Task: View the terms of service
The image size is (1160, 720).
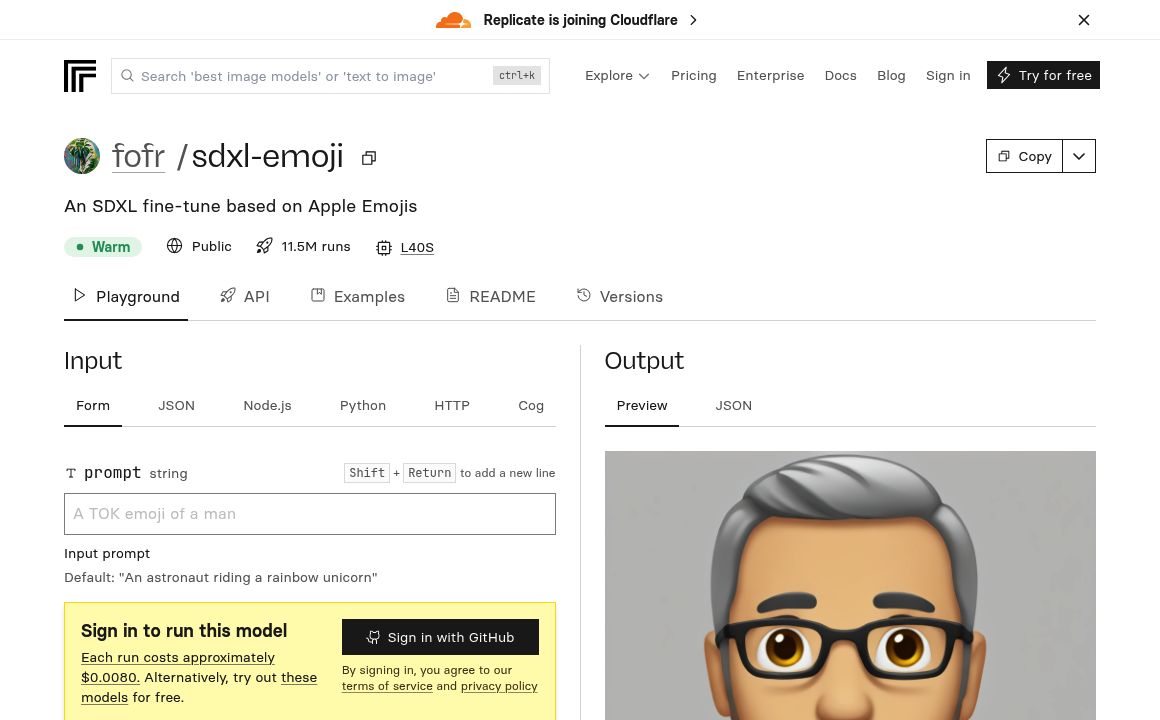Action: (387, 686)
